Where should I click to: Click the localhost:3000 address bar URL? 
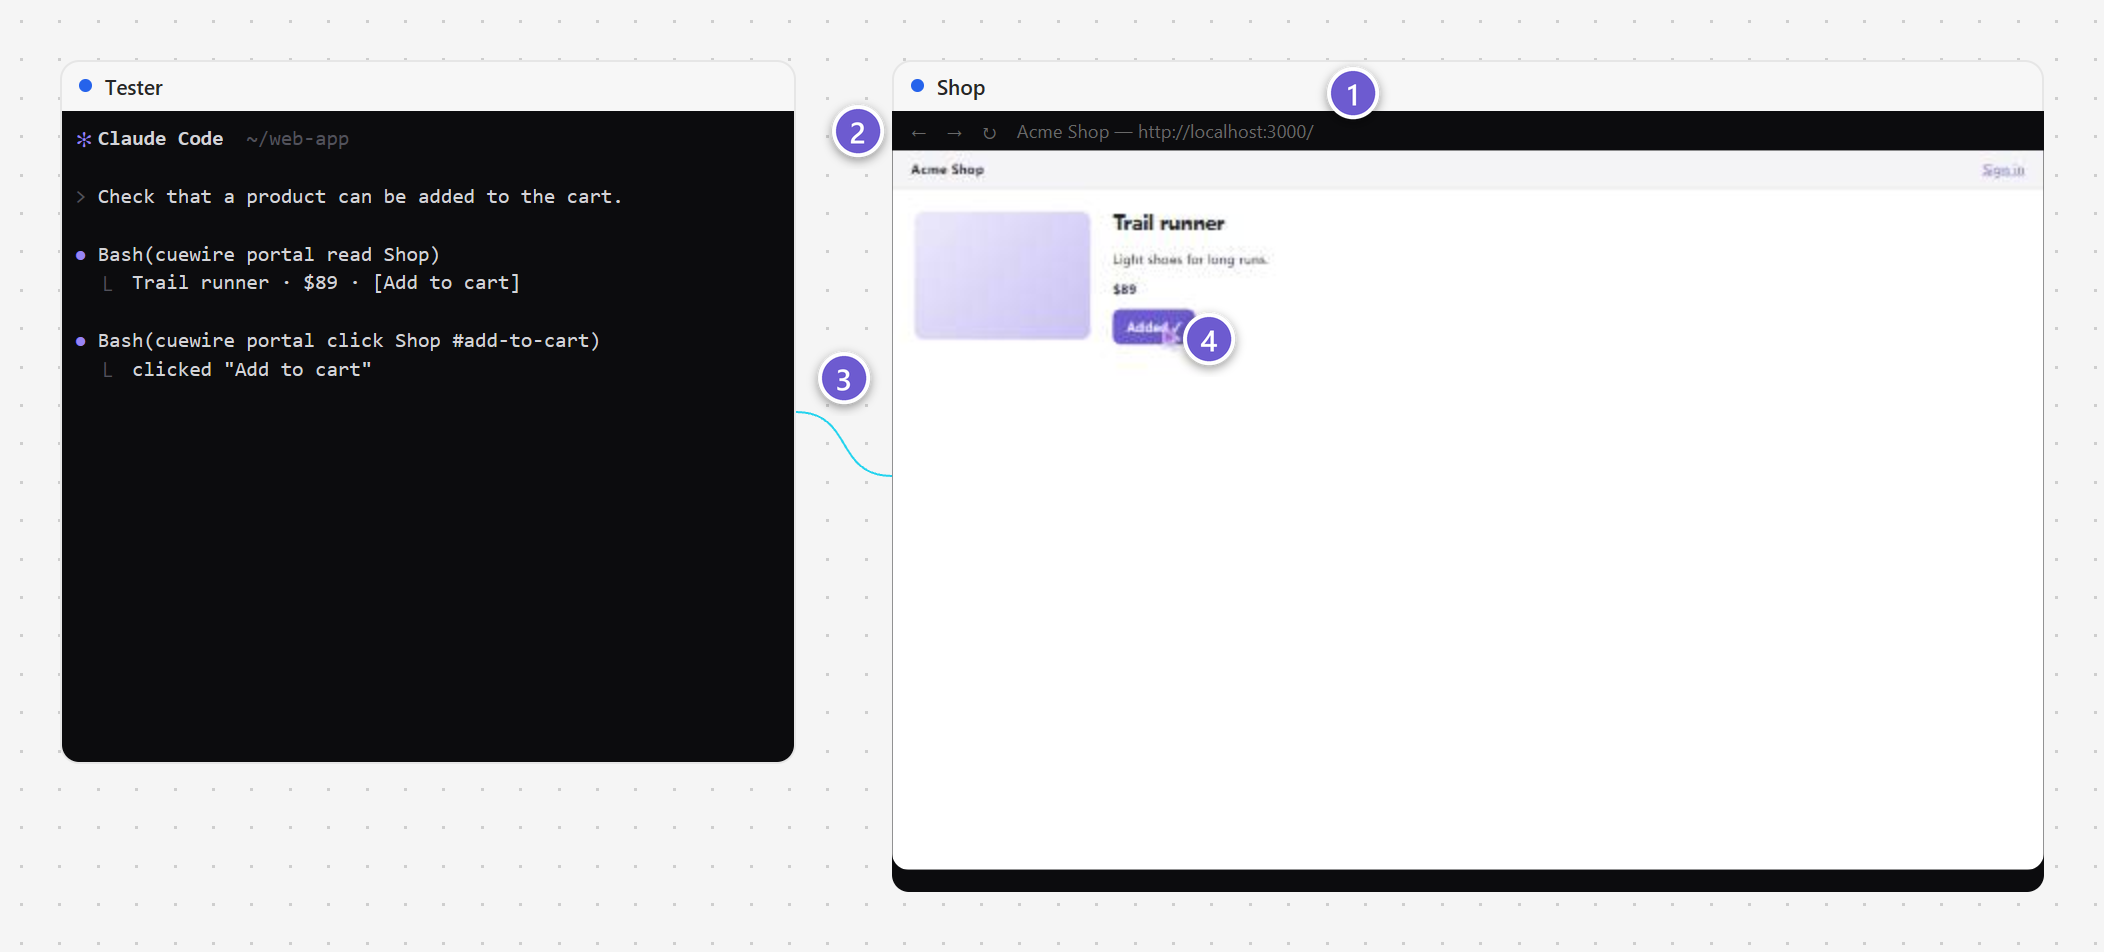(x=1225, y=132)
